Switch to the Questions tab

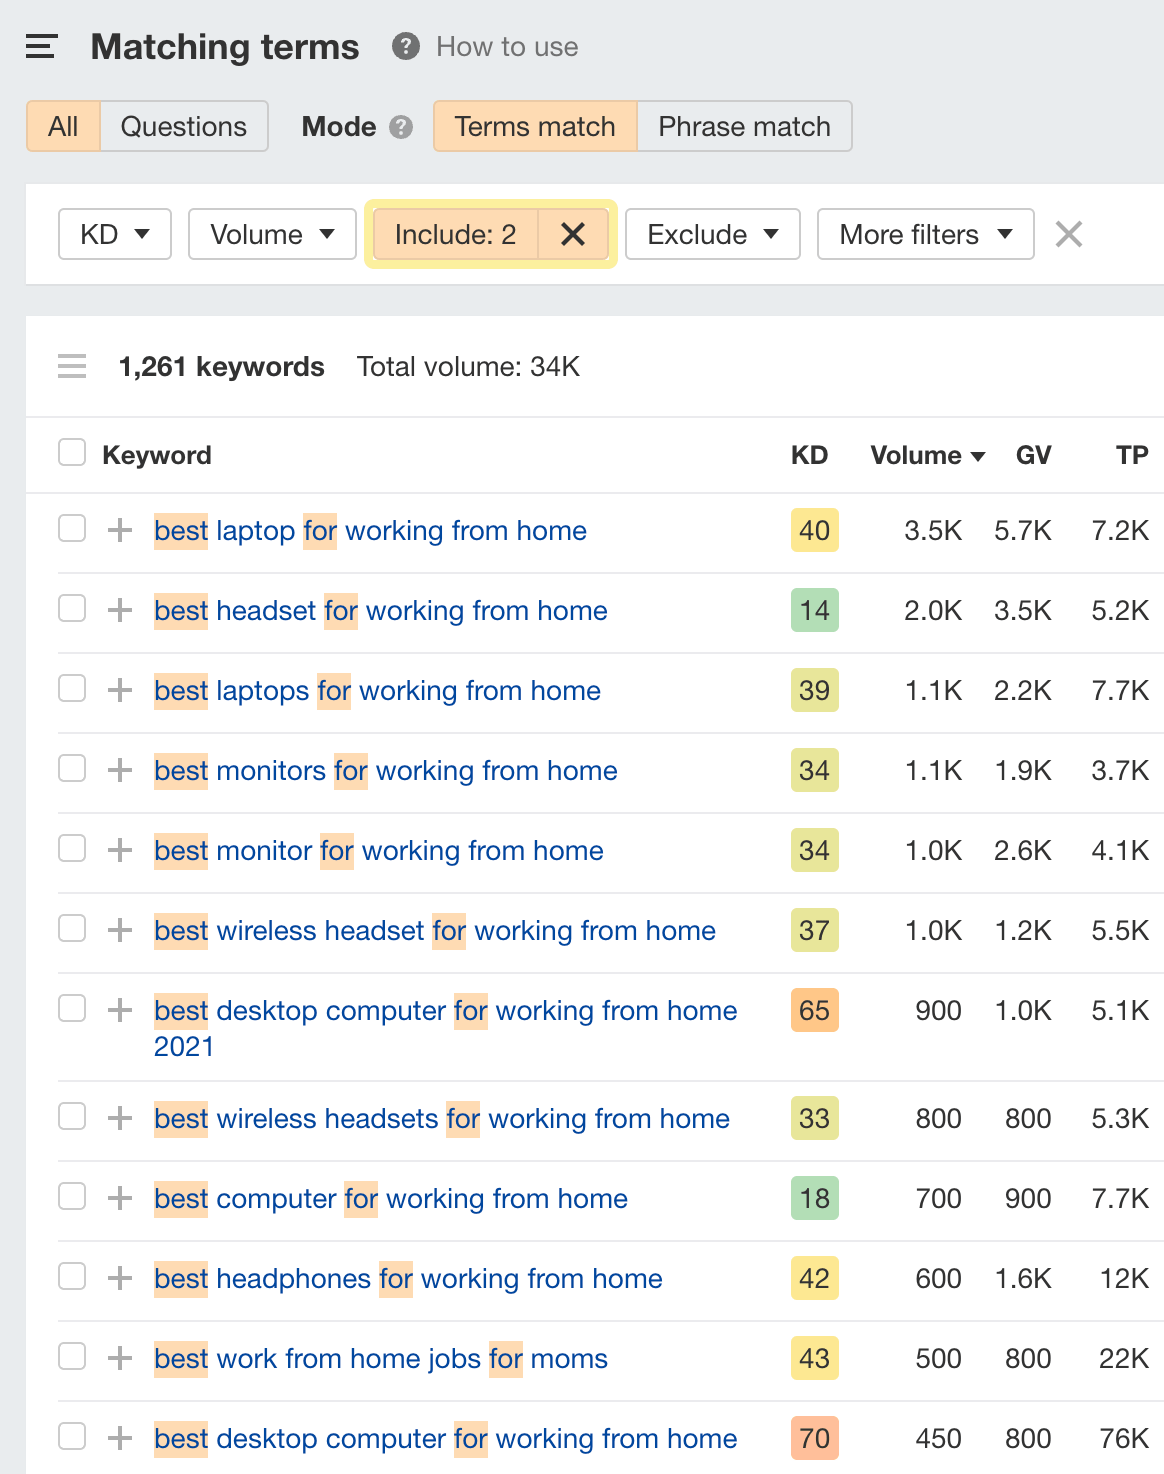pyautogui.click(x=183, y=126)
